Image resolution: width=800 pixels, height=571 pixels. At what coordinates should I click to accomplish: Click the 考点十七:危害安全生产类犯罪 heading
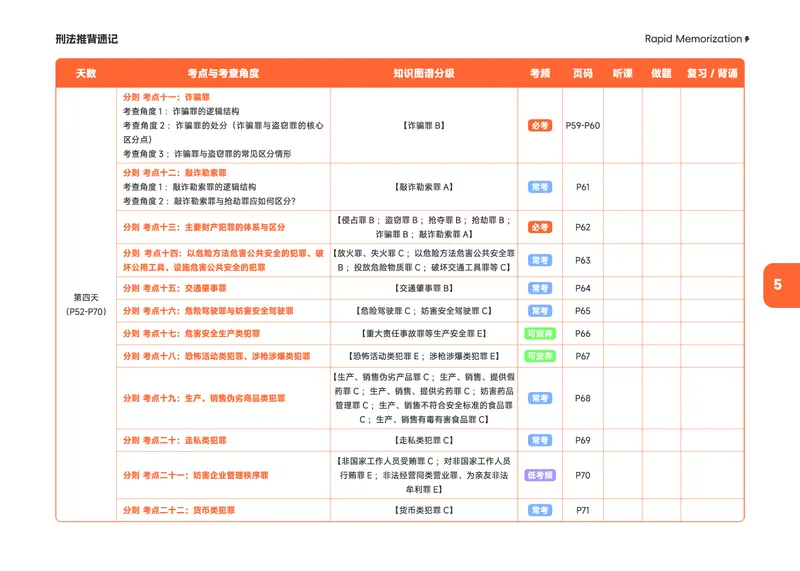(x=191, y=334)
